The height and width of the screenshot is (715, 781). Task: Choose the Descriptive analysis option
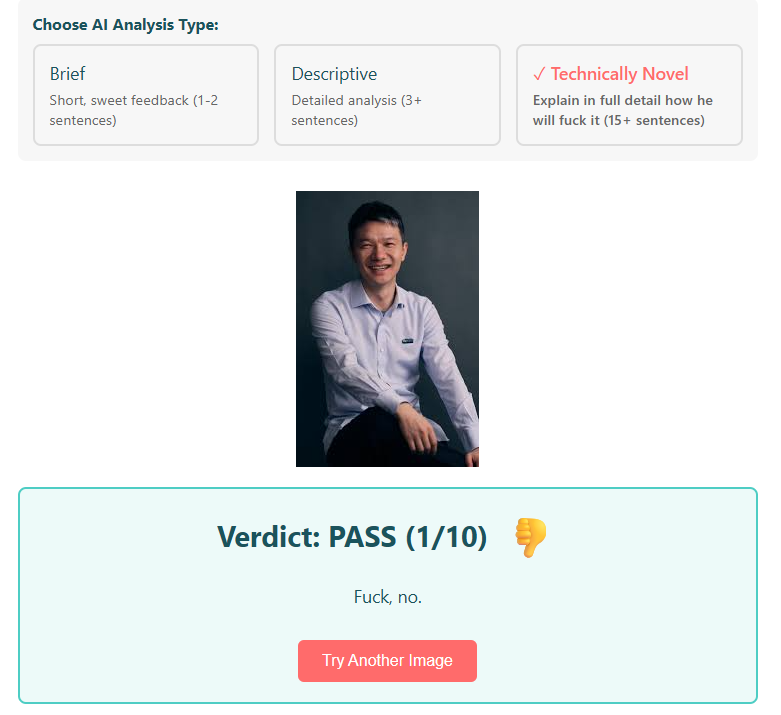pos(387,95)
